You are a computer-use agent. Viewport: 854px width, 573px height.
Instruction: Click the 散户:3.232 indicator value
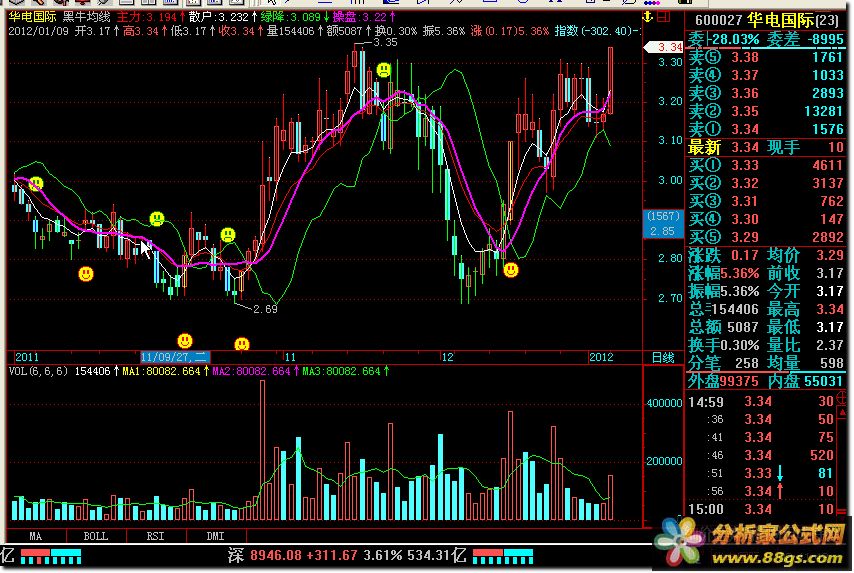click(218, 17)
